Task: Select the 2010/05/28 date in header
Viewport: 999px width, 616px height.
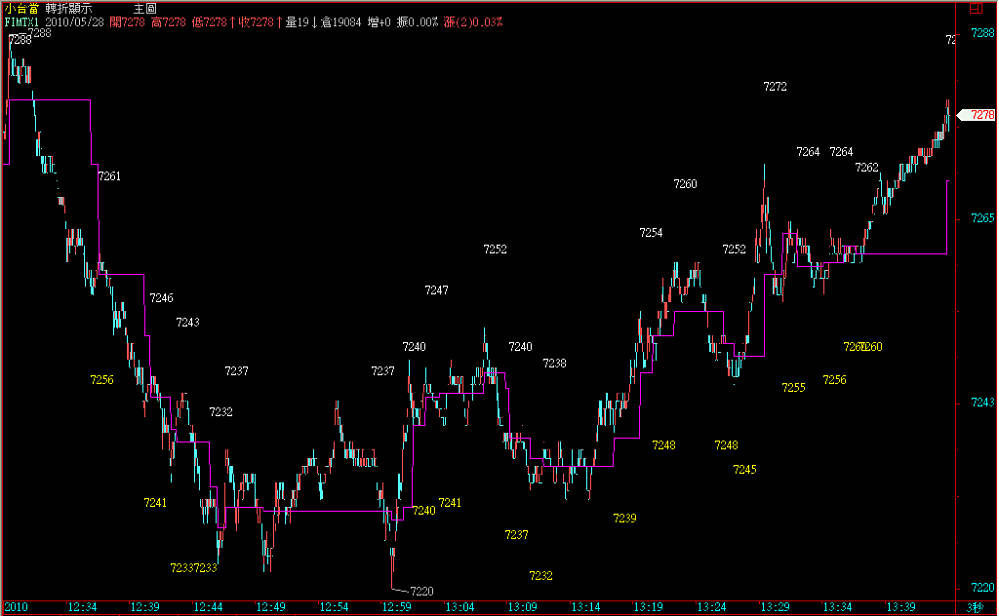Action: point(77,21)
